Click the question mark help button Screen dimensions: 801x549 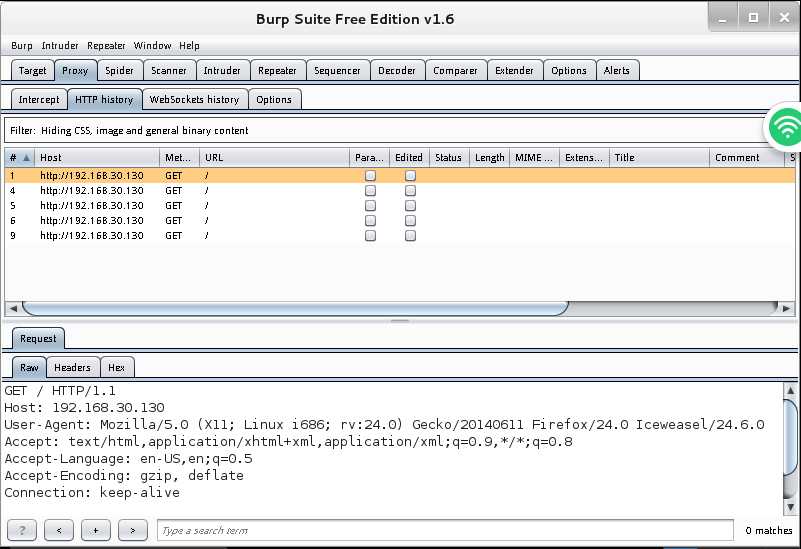[22, 530]
